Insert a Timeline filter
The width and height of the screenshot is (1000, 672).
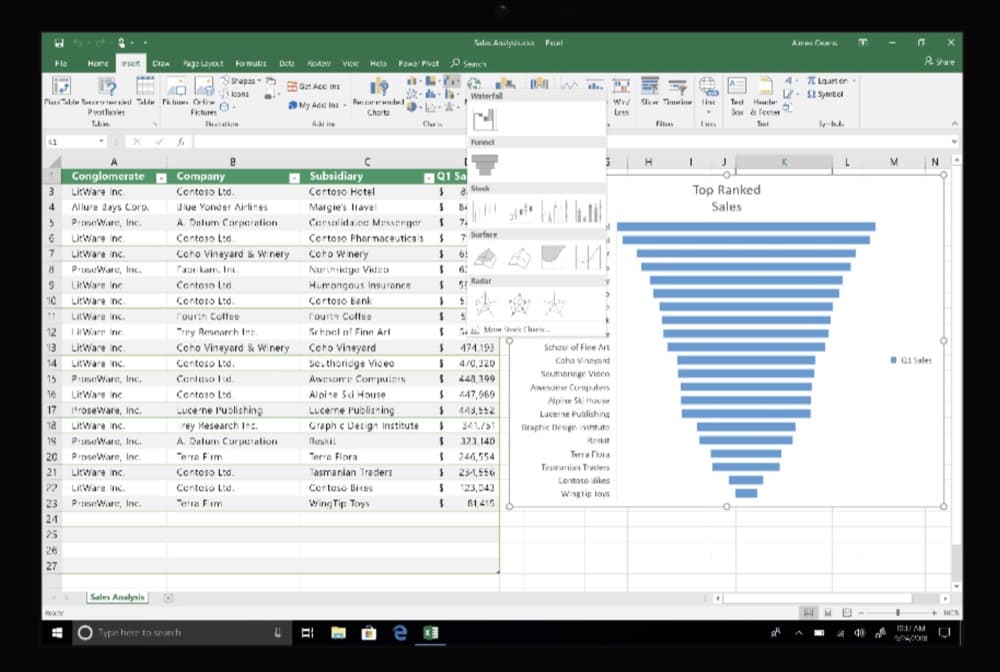click(677, 91)
